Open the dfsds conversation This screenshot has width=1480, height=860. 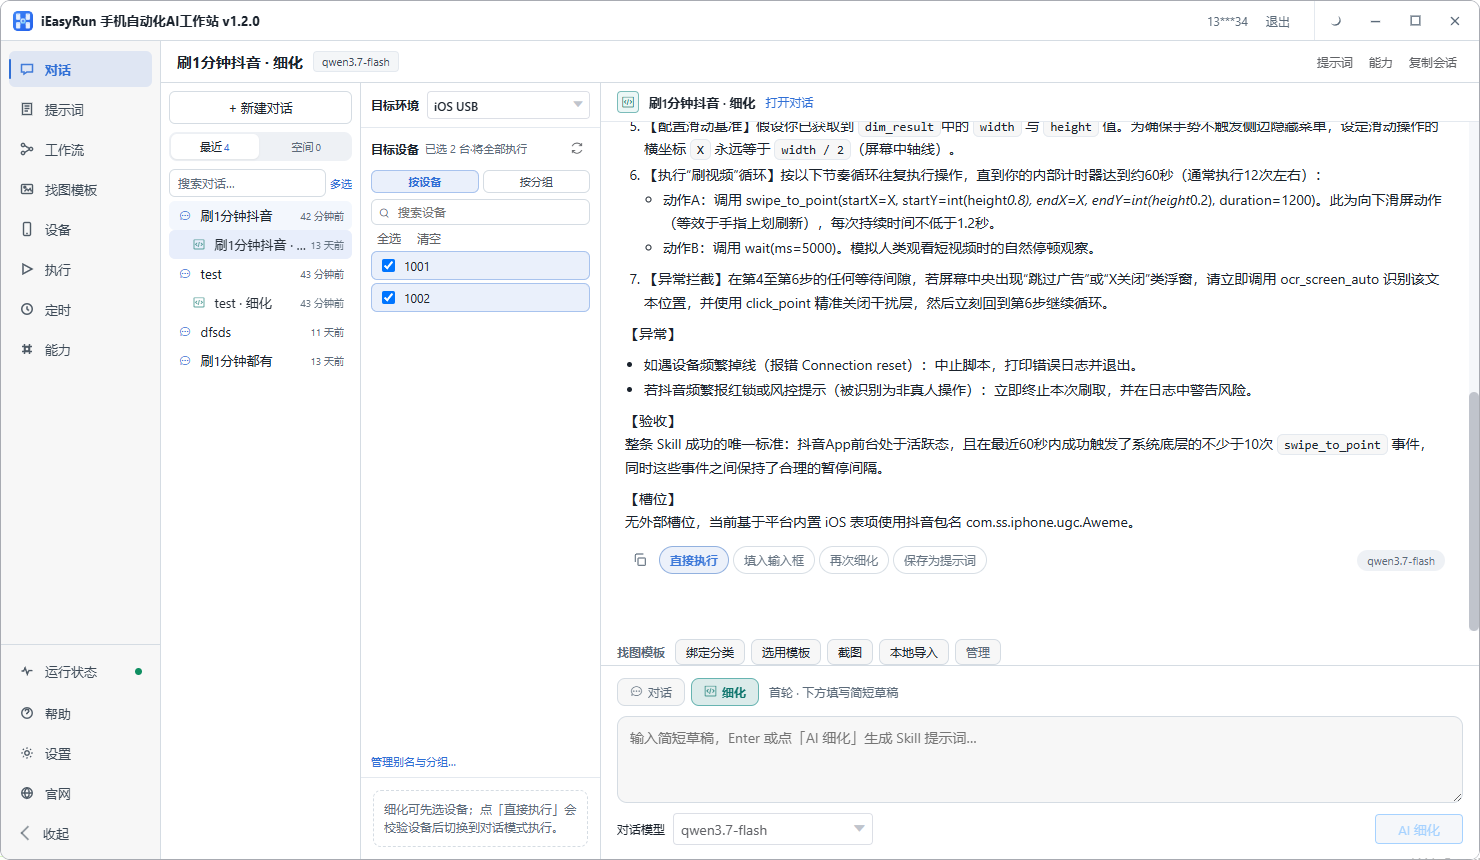point(260,332)
